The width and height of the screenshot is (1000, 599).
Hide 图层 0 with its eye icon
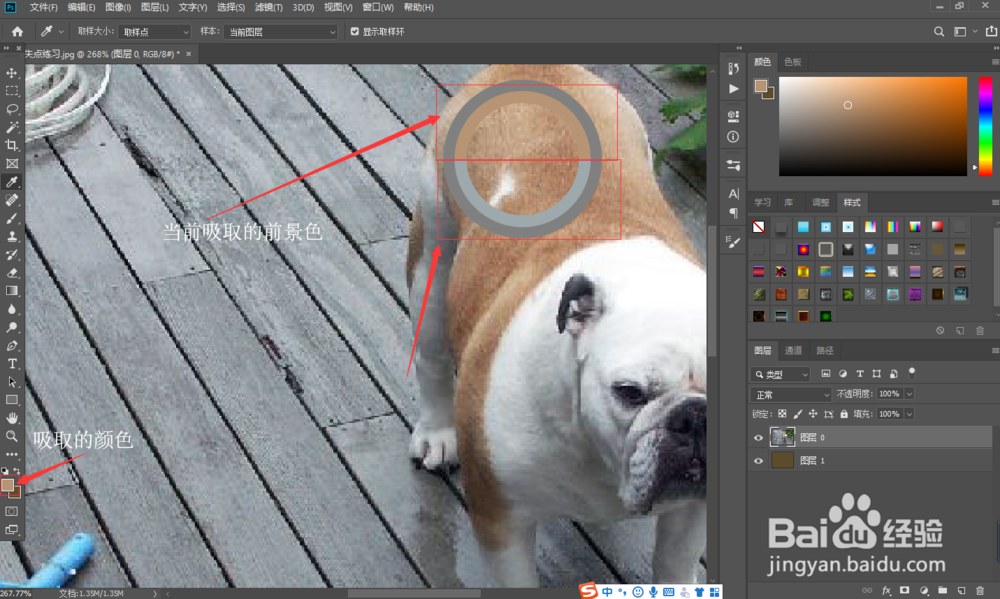coord(758,438)
